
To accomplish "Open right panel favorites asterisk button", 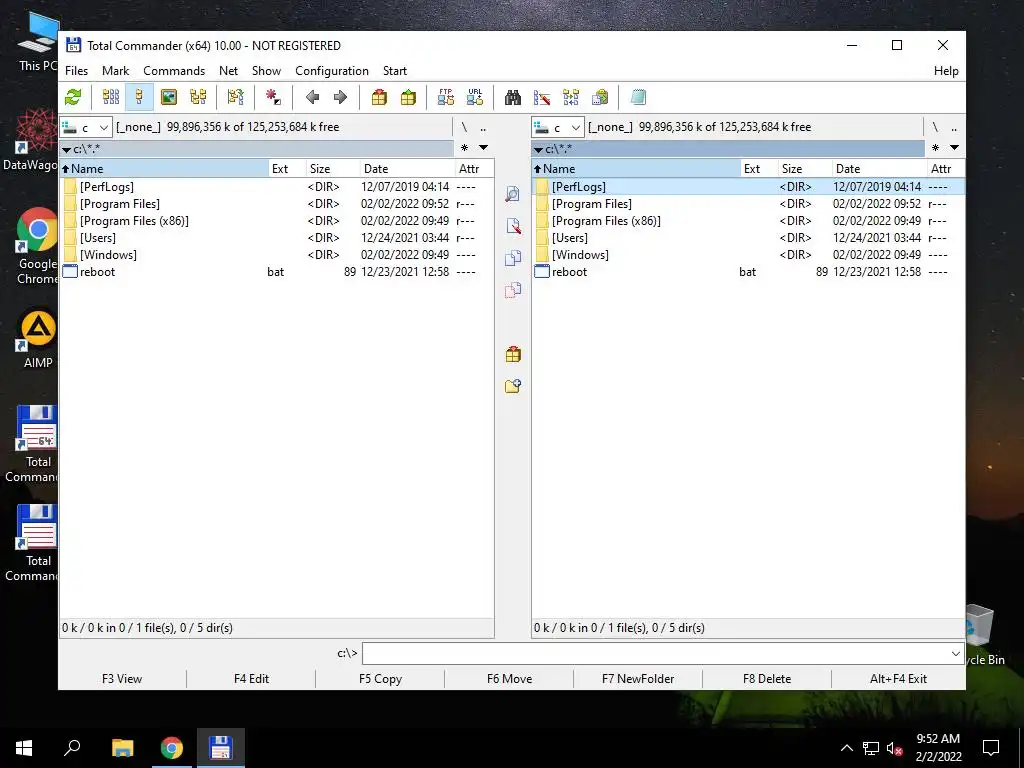I will [935, 148].
